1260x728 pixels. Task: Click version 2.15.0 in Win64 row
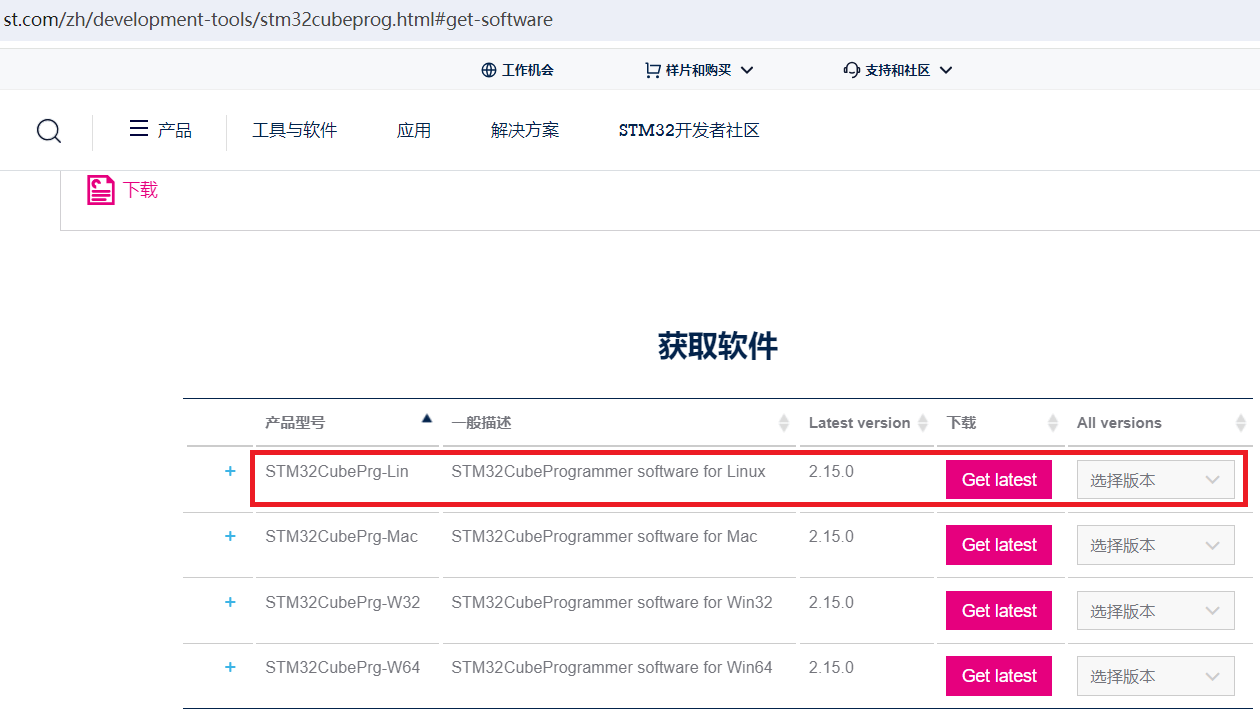click(831, 667)
